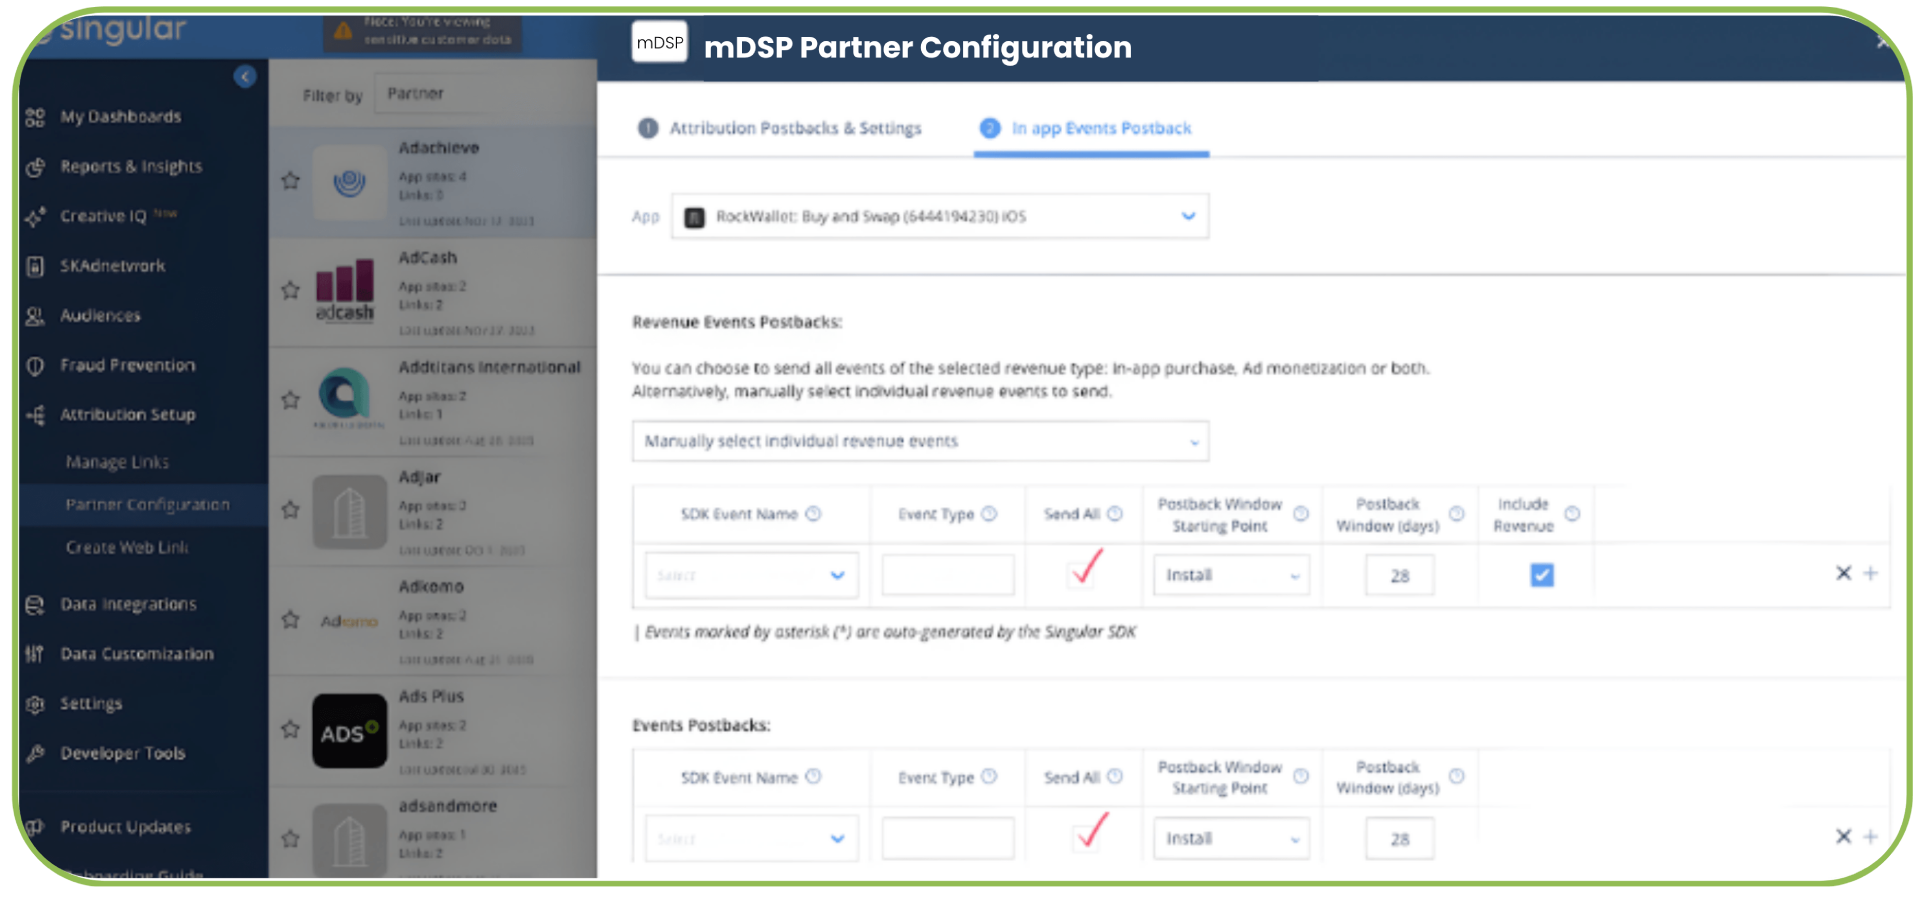Open the adcash partner logo
This screenshot has width=1920, height=897.
[345, 291]
